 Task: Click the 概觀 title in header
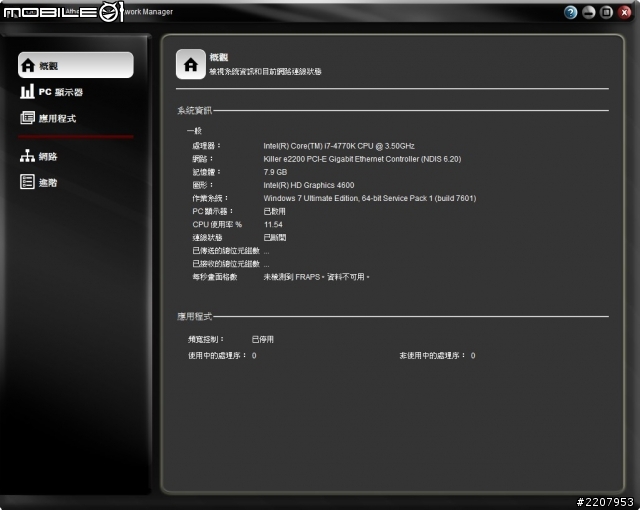point(219,57)
